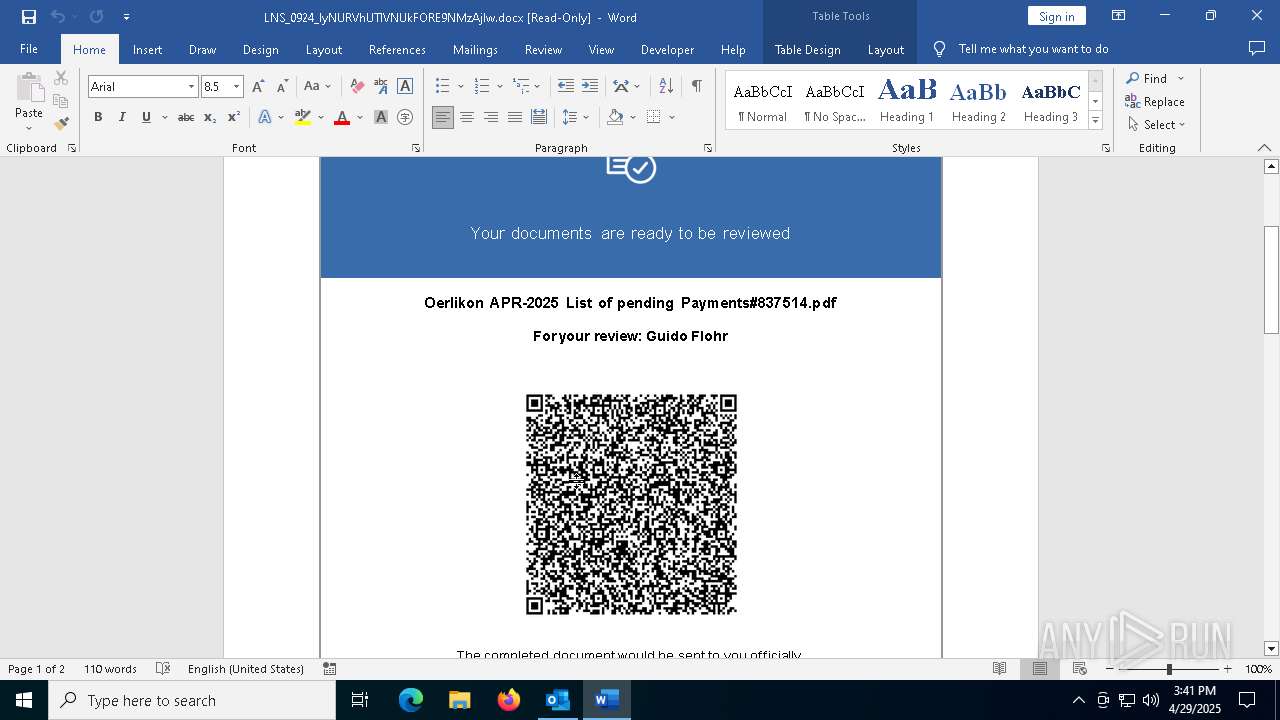
Task: Click the Font Color red A button
Action: click(342, 118)
